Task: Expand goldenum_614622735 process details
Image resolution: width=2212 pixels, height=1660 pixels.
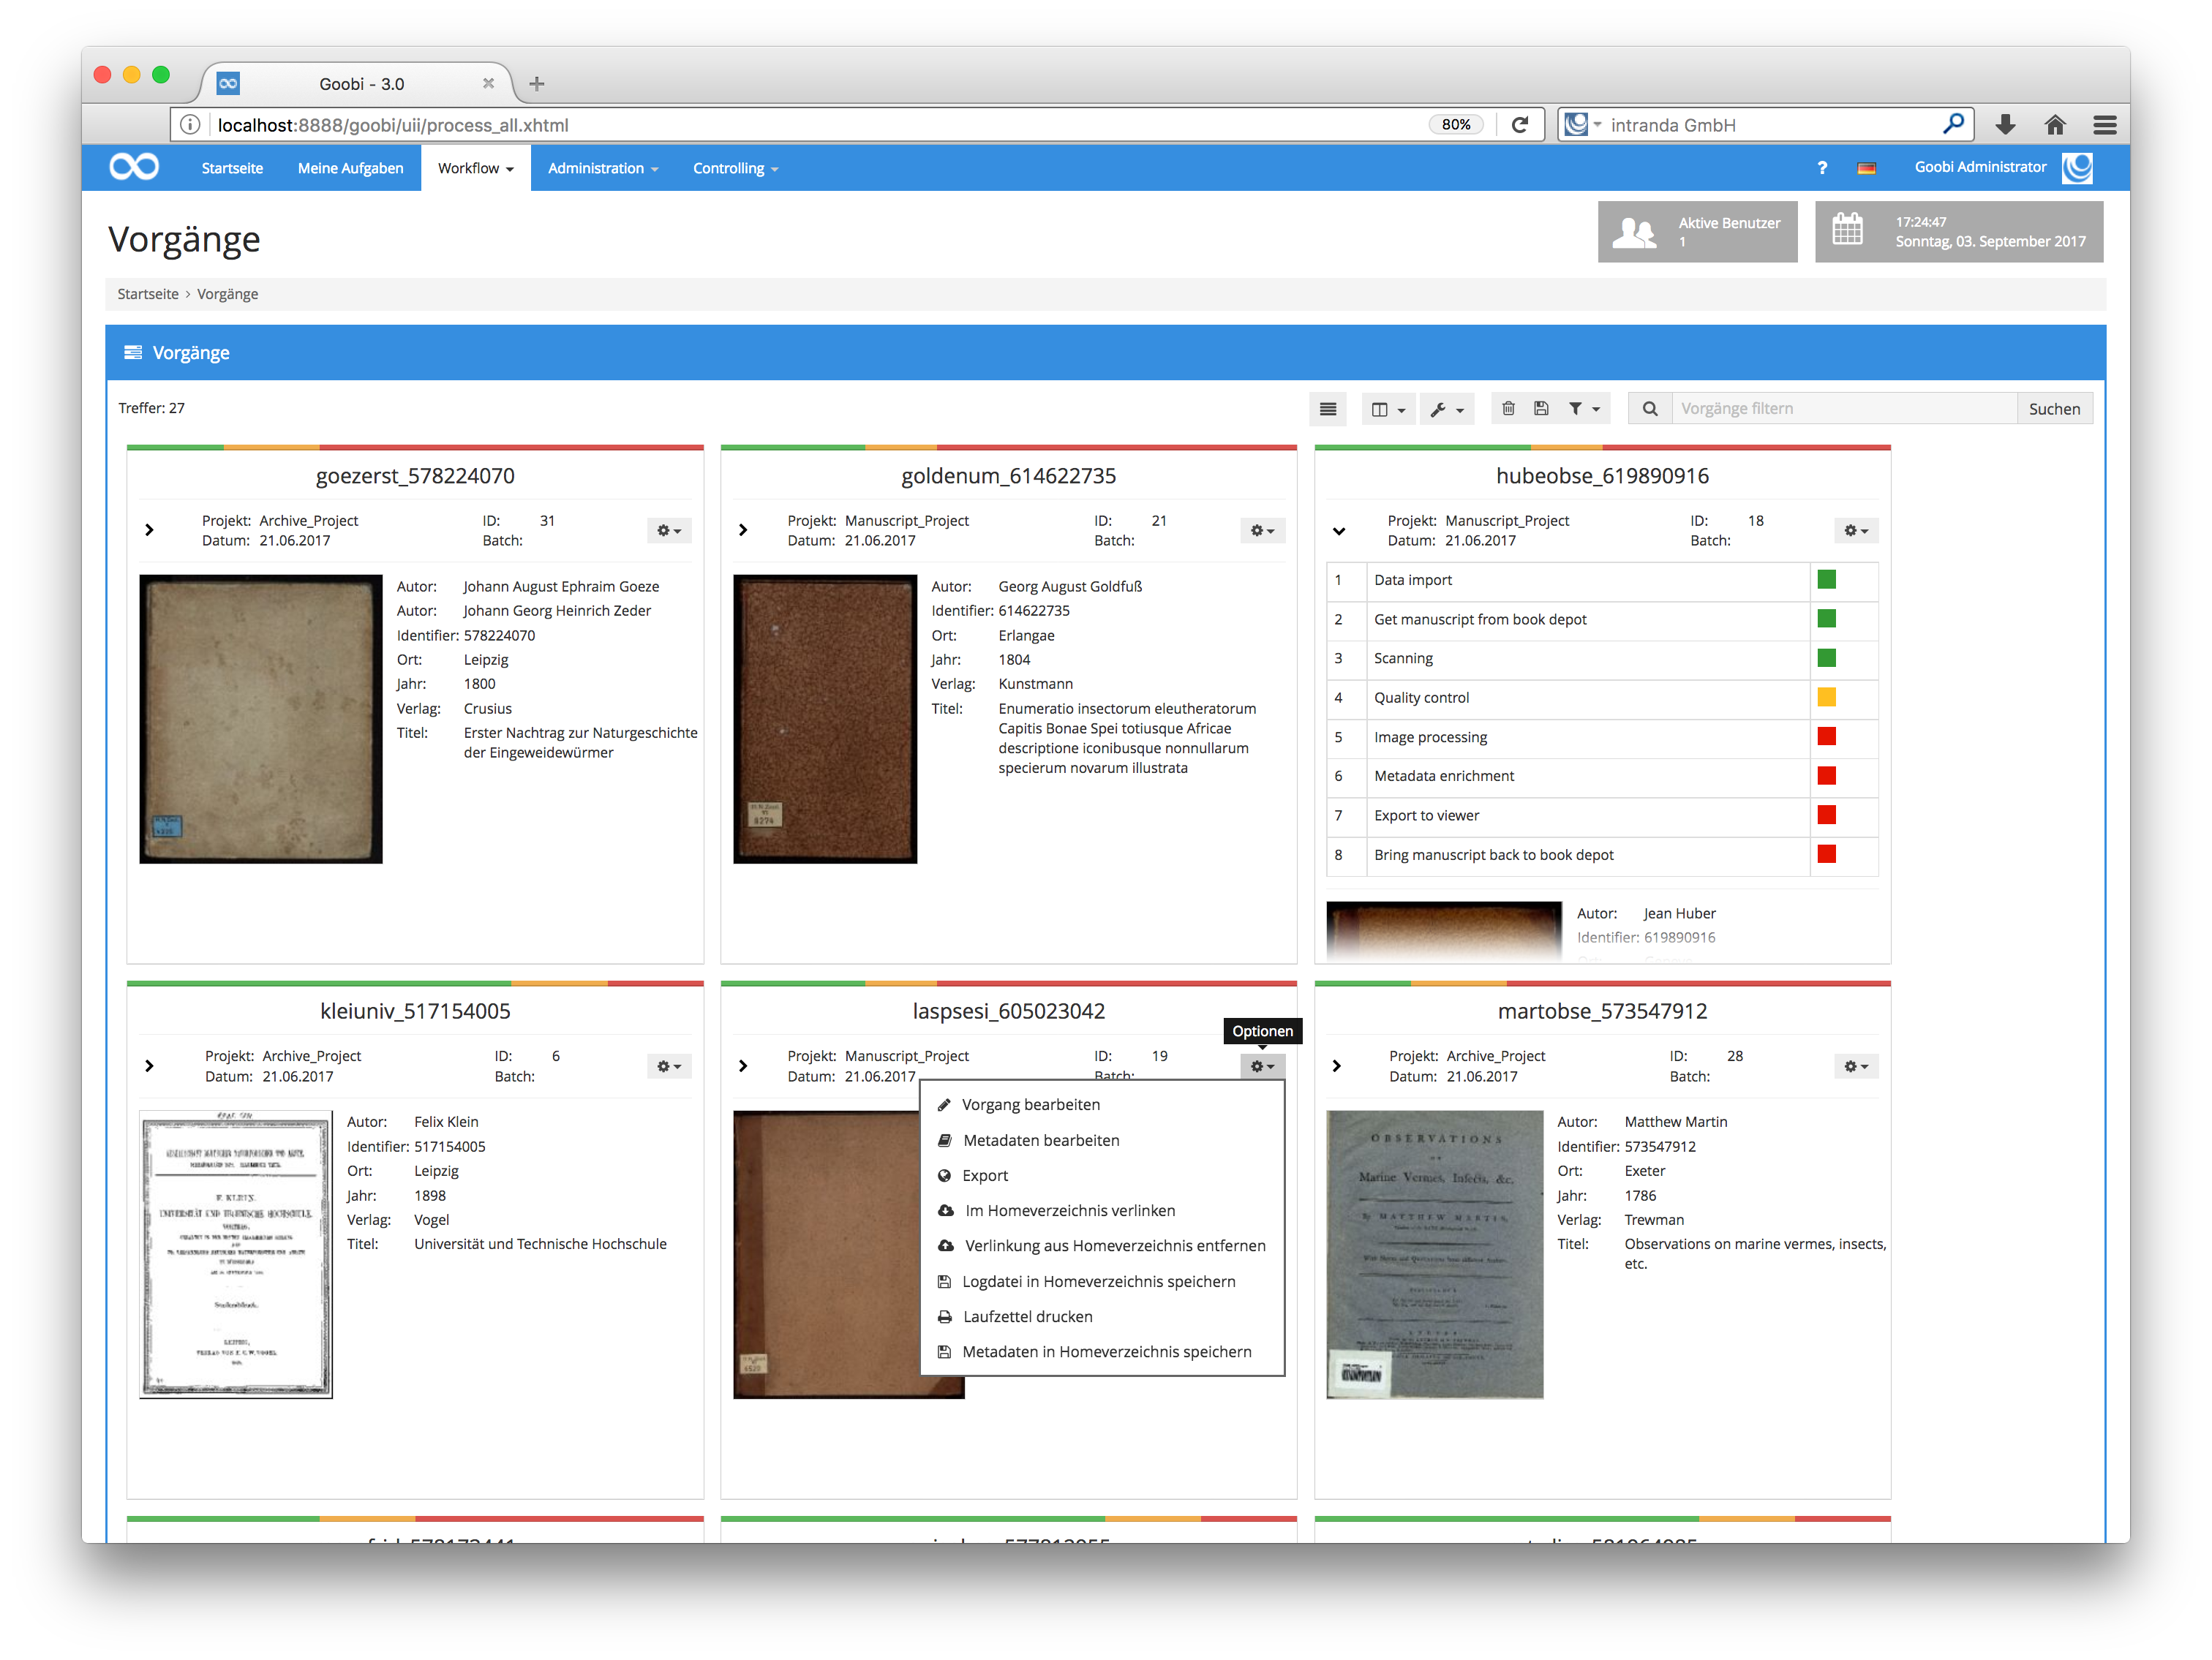Action: (743, 530)
